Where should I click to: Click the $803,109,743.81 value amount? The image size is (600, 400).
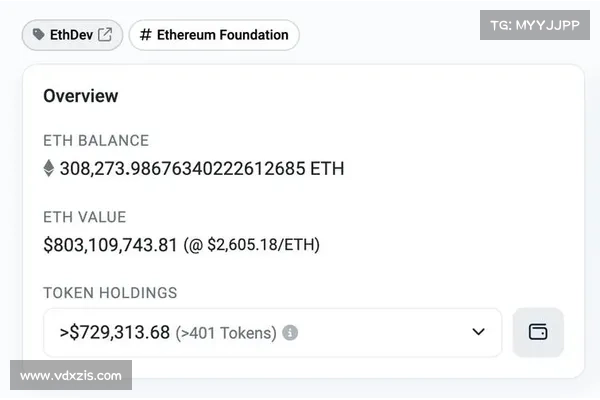click(110, 244)
